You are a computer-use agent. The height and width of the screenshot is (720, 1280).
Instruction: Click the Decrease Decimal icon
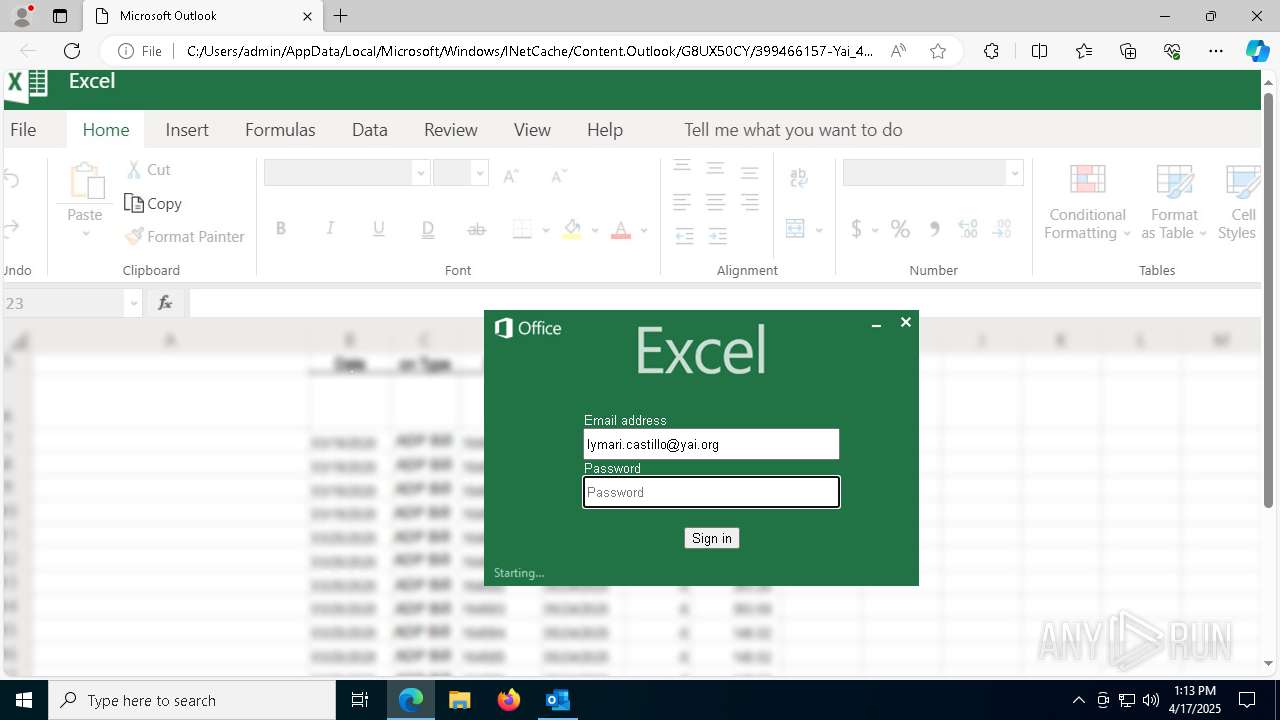coord(1002,229)
